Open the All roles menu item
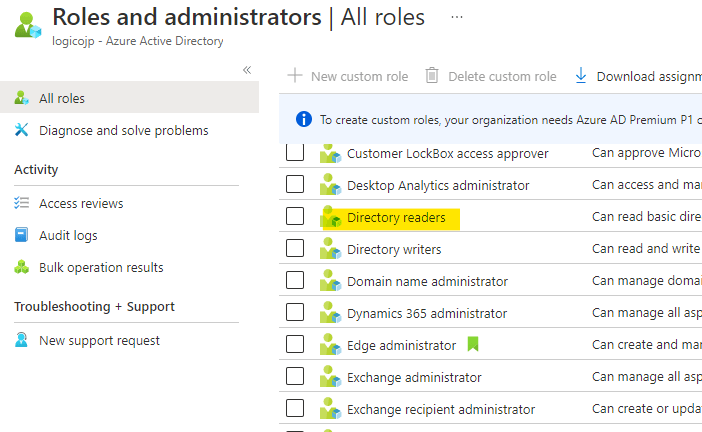The height and width of the screenshot is (432, 702). coord(62,98)
